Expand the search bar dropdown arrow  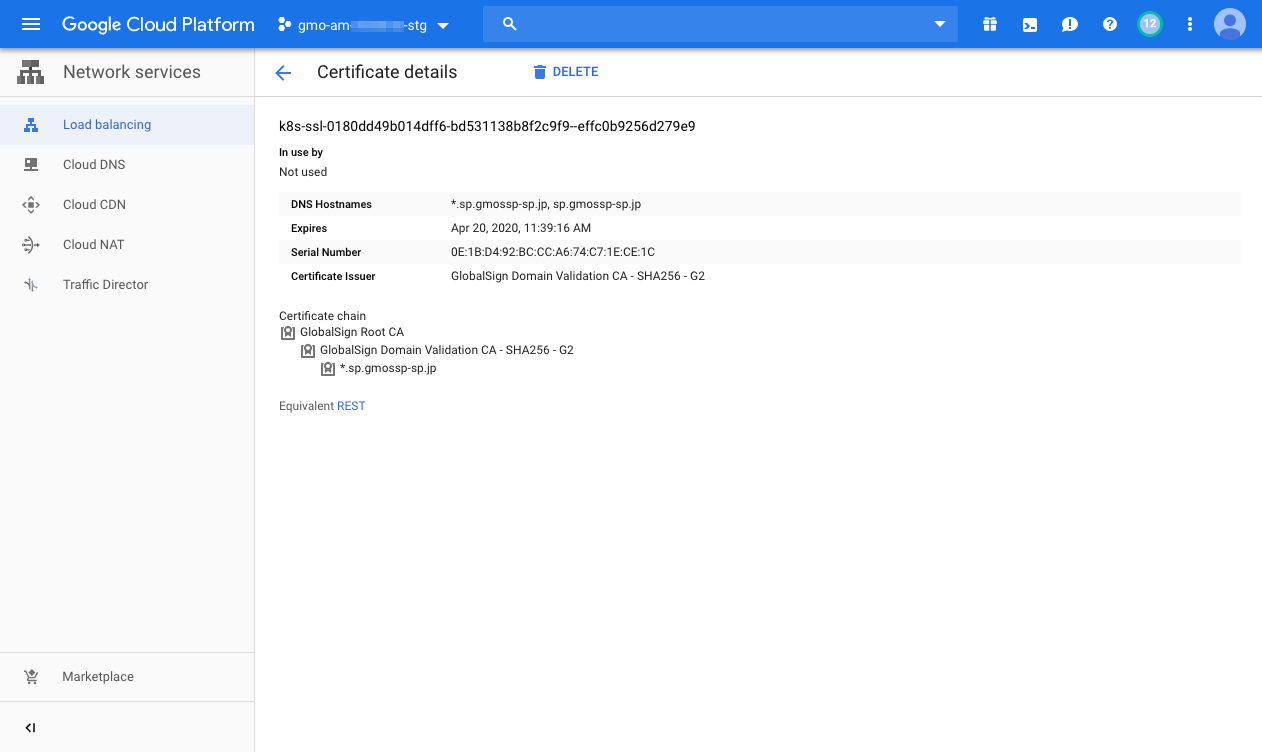[939, 24]
